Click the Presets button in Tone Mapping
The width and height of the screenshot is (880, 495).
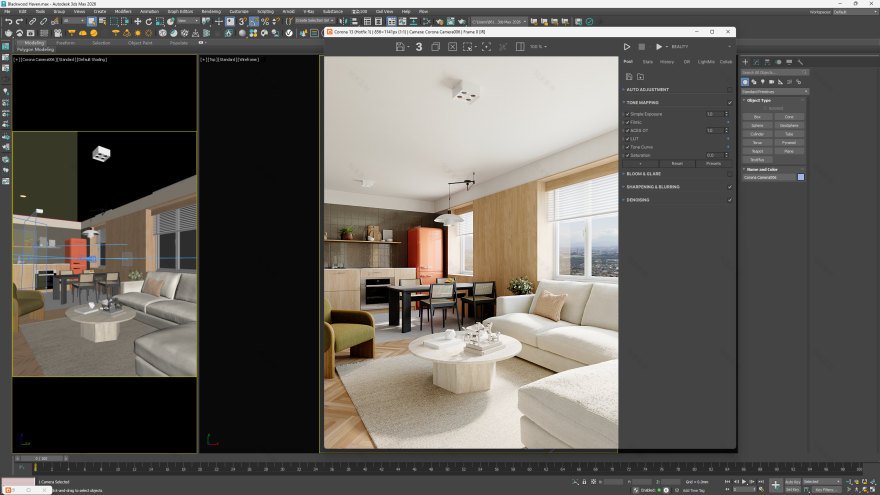pos(713,163)
